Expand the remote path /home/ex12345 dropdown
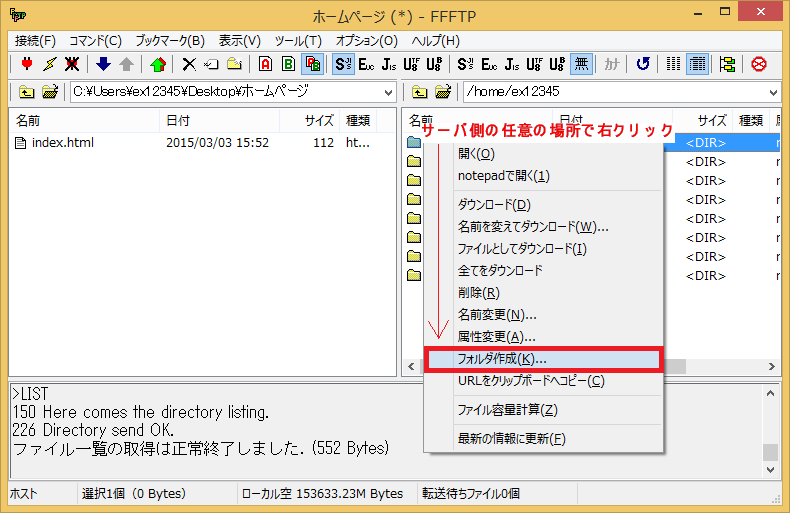This screenshot has height=513, width=790. click(x=773, y=92)
